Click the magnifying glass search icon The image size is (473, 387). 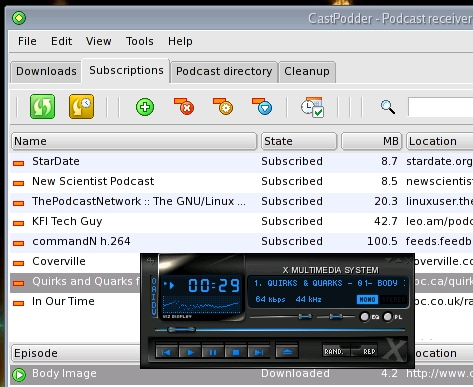coord(388,107)
